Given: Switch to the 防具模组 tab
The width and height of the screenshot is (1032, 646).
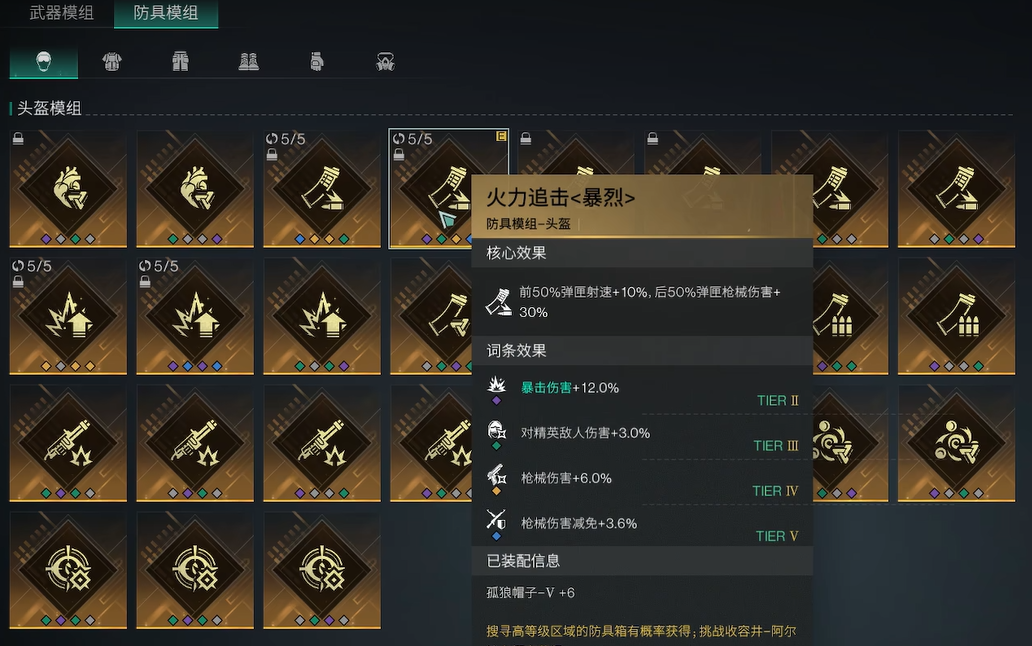Looking at the screenshot, I should 166,12.
